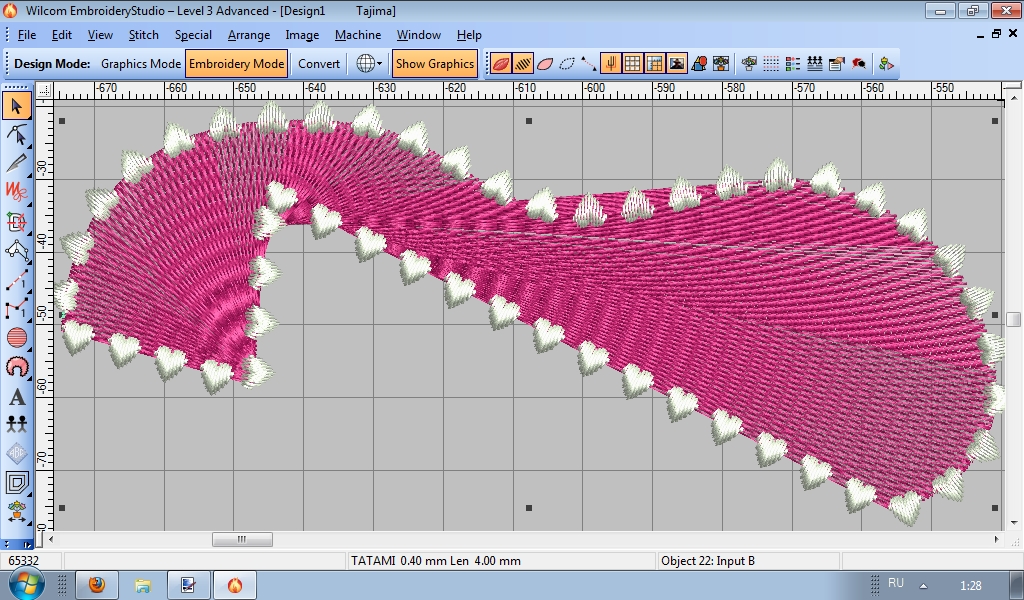Click the knife cutting tool

[16, 163]
